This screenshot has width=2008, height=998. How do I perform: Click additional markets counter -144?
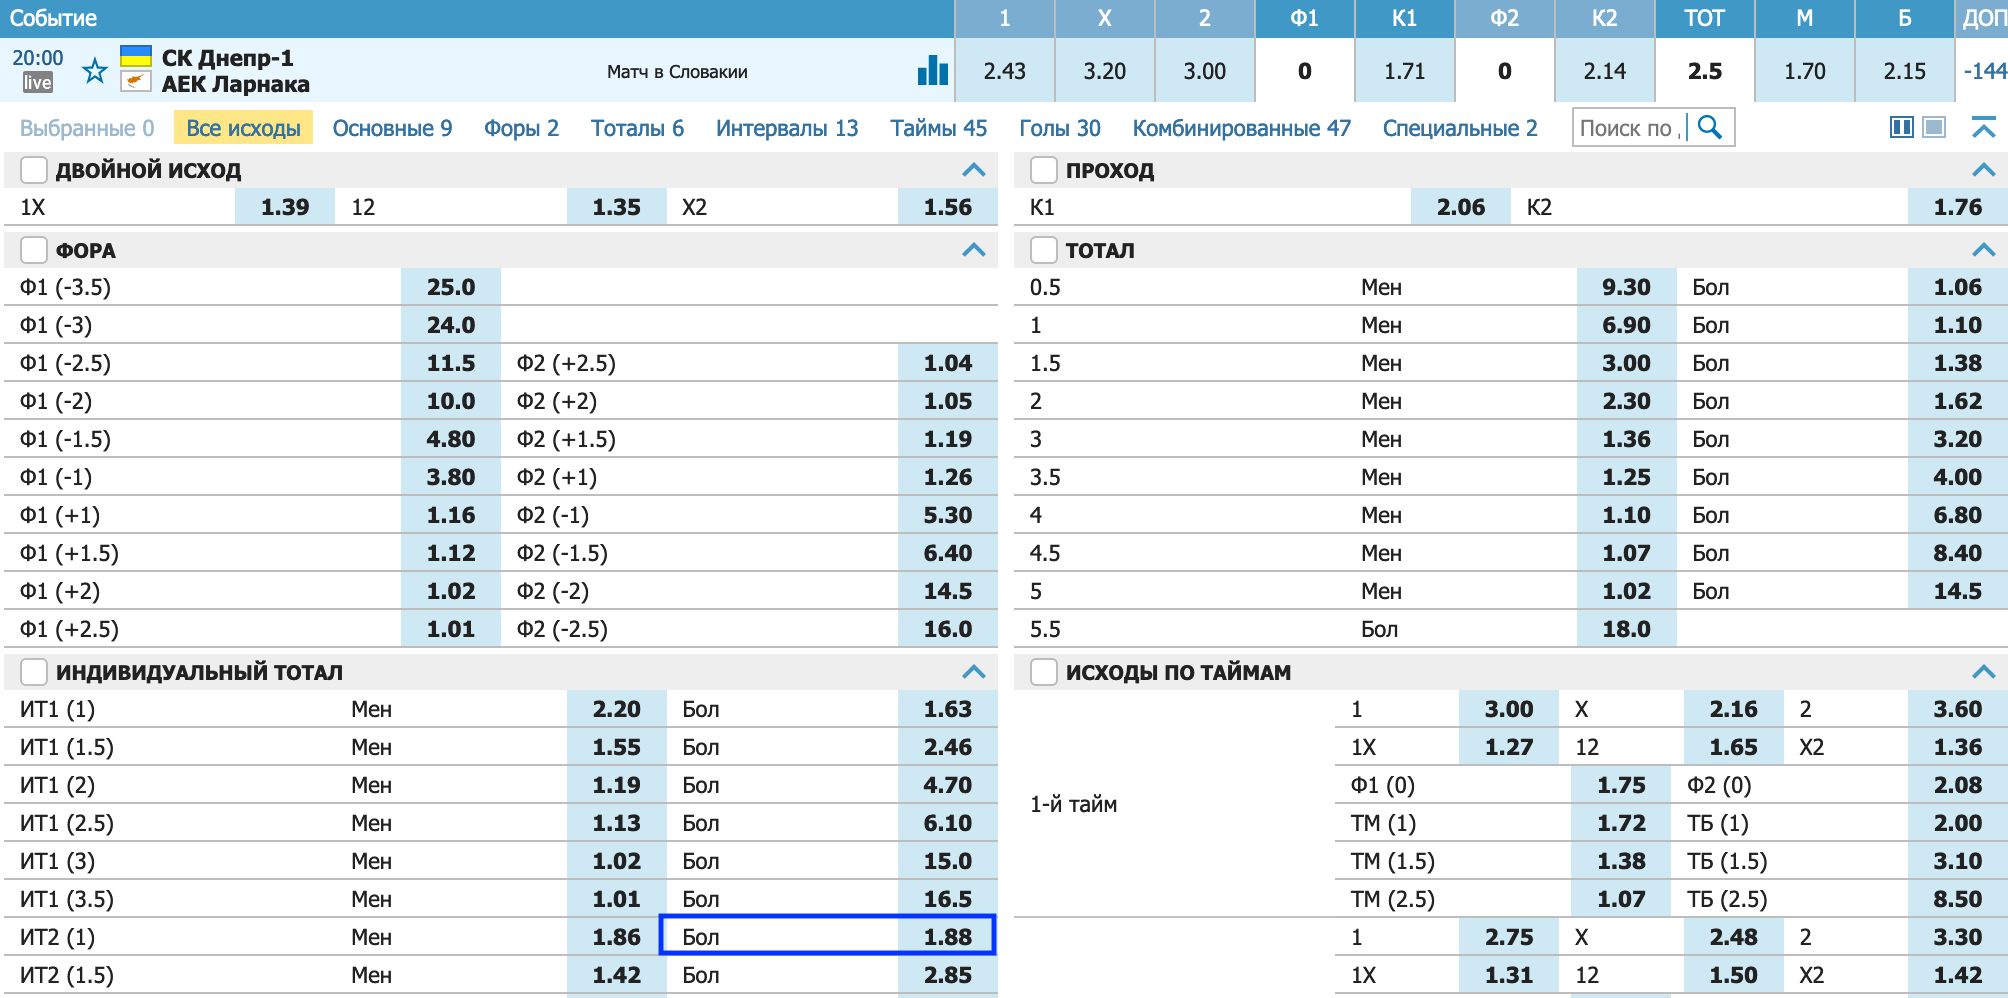click(x=1984, y=71)
